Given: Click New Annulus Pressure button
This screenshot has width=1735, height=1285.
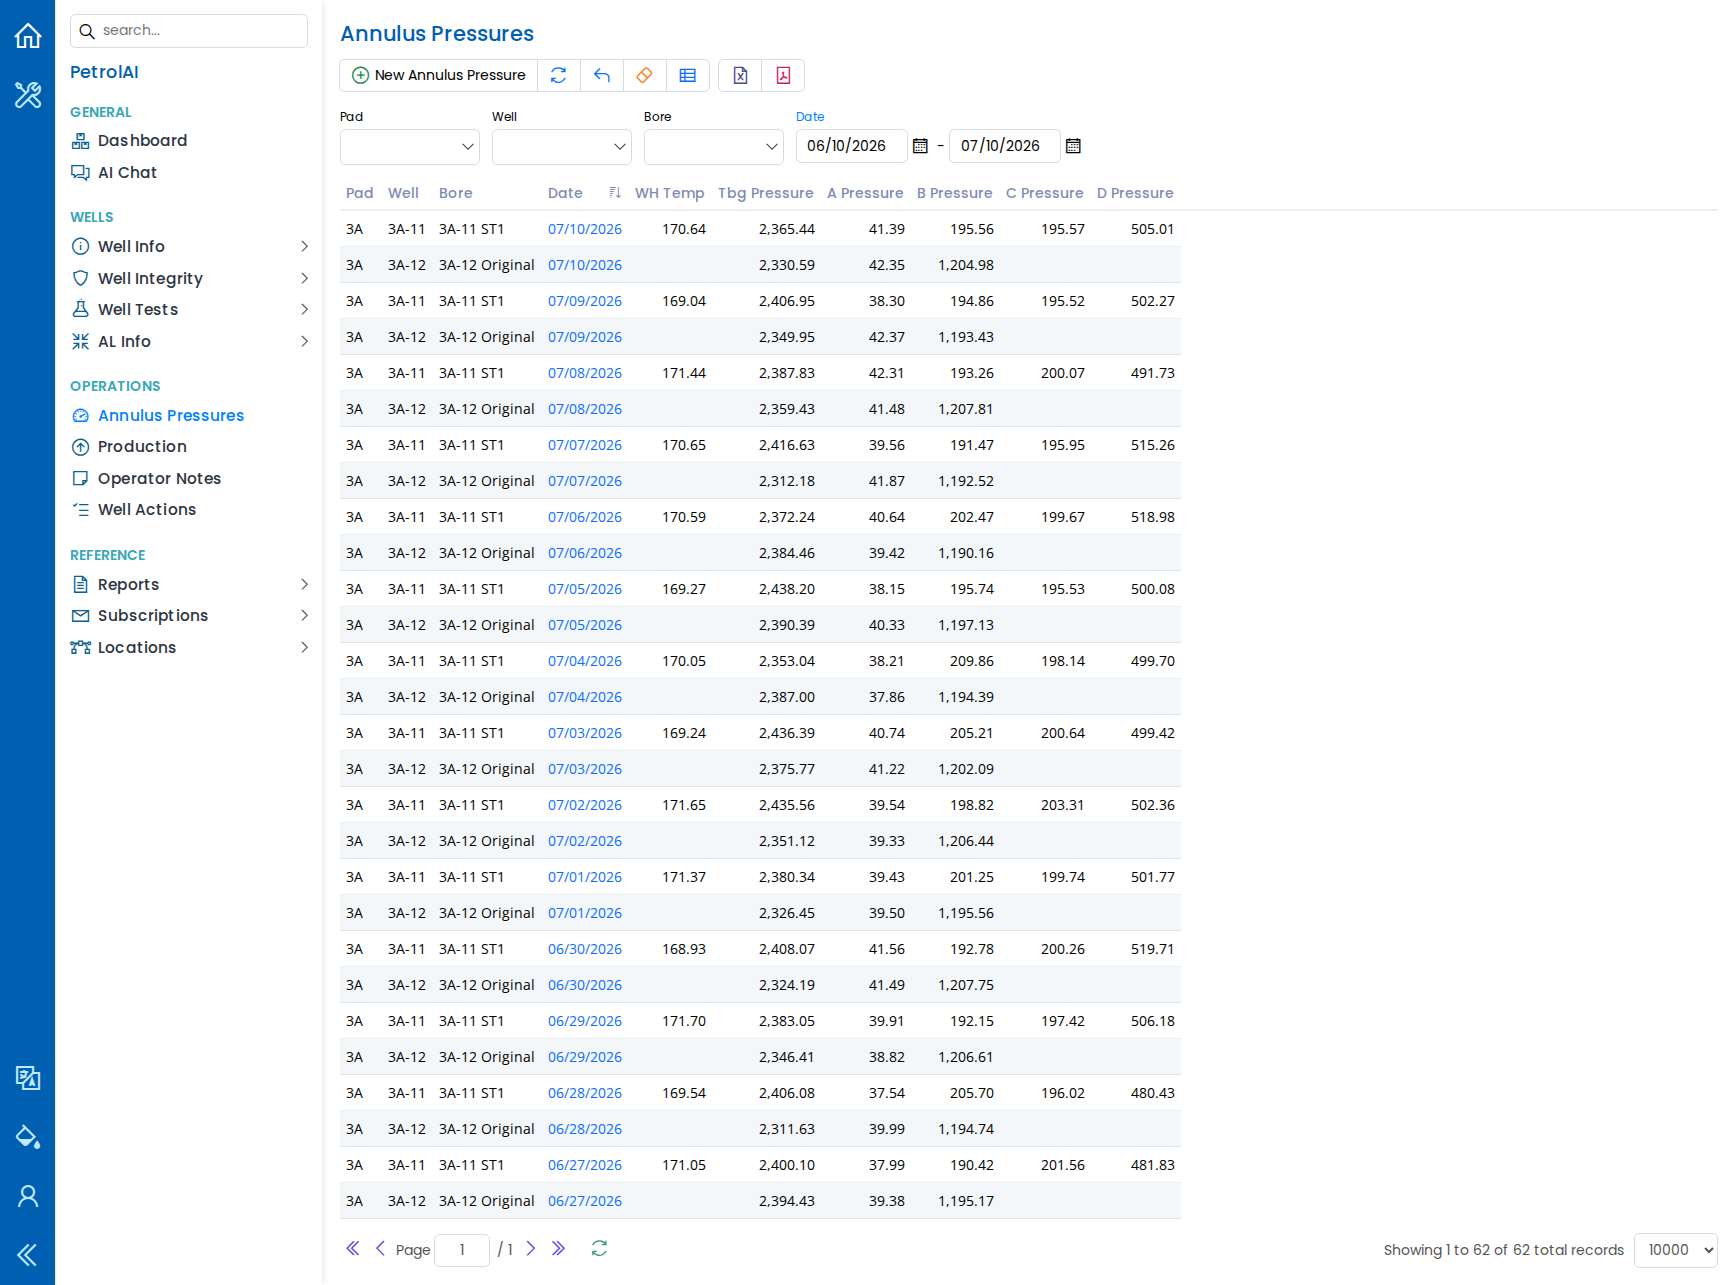Looking at the screenshot, I should [439, 75].
